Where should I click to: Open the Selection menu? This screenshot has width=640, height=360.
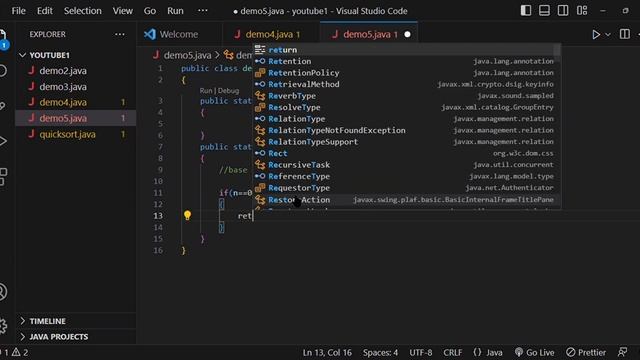(x=82, y=11)
